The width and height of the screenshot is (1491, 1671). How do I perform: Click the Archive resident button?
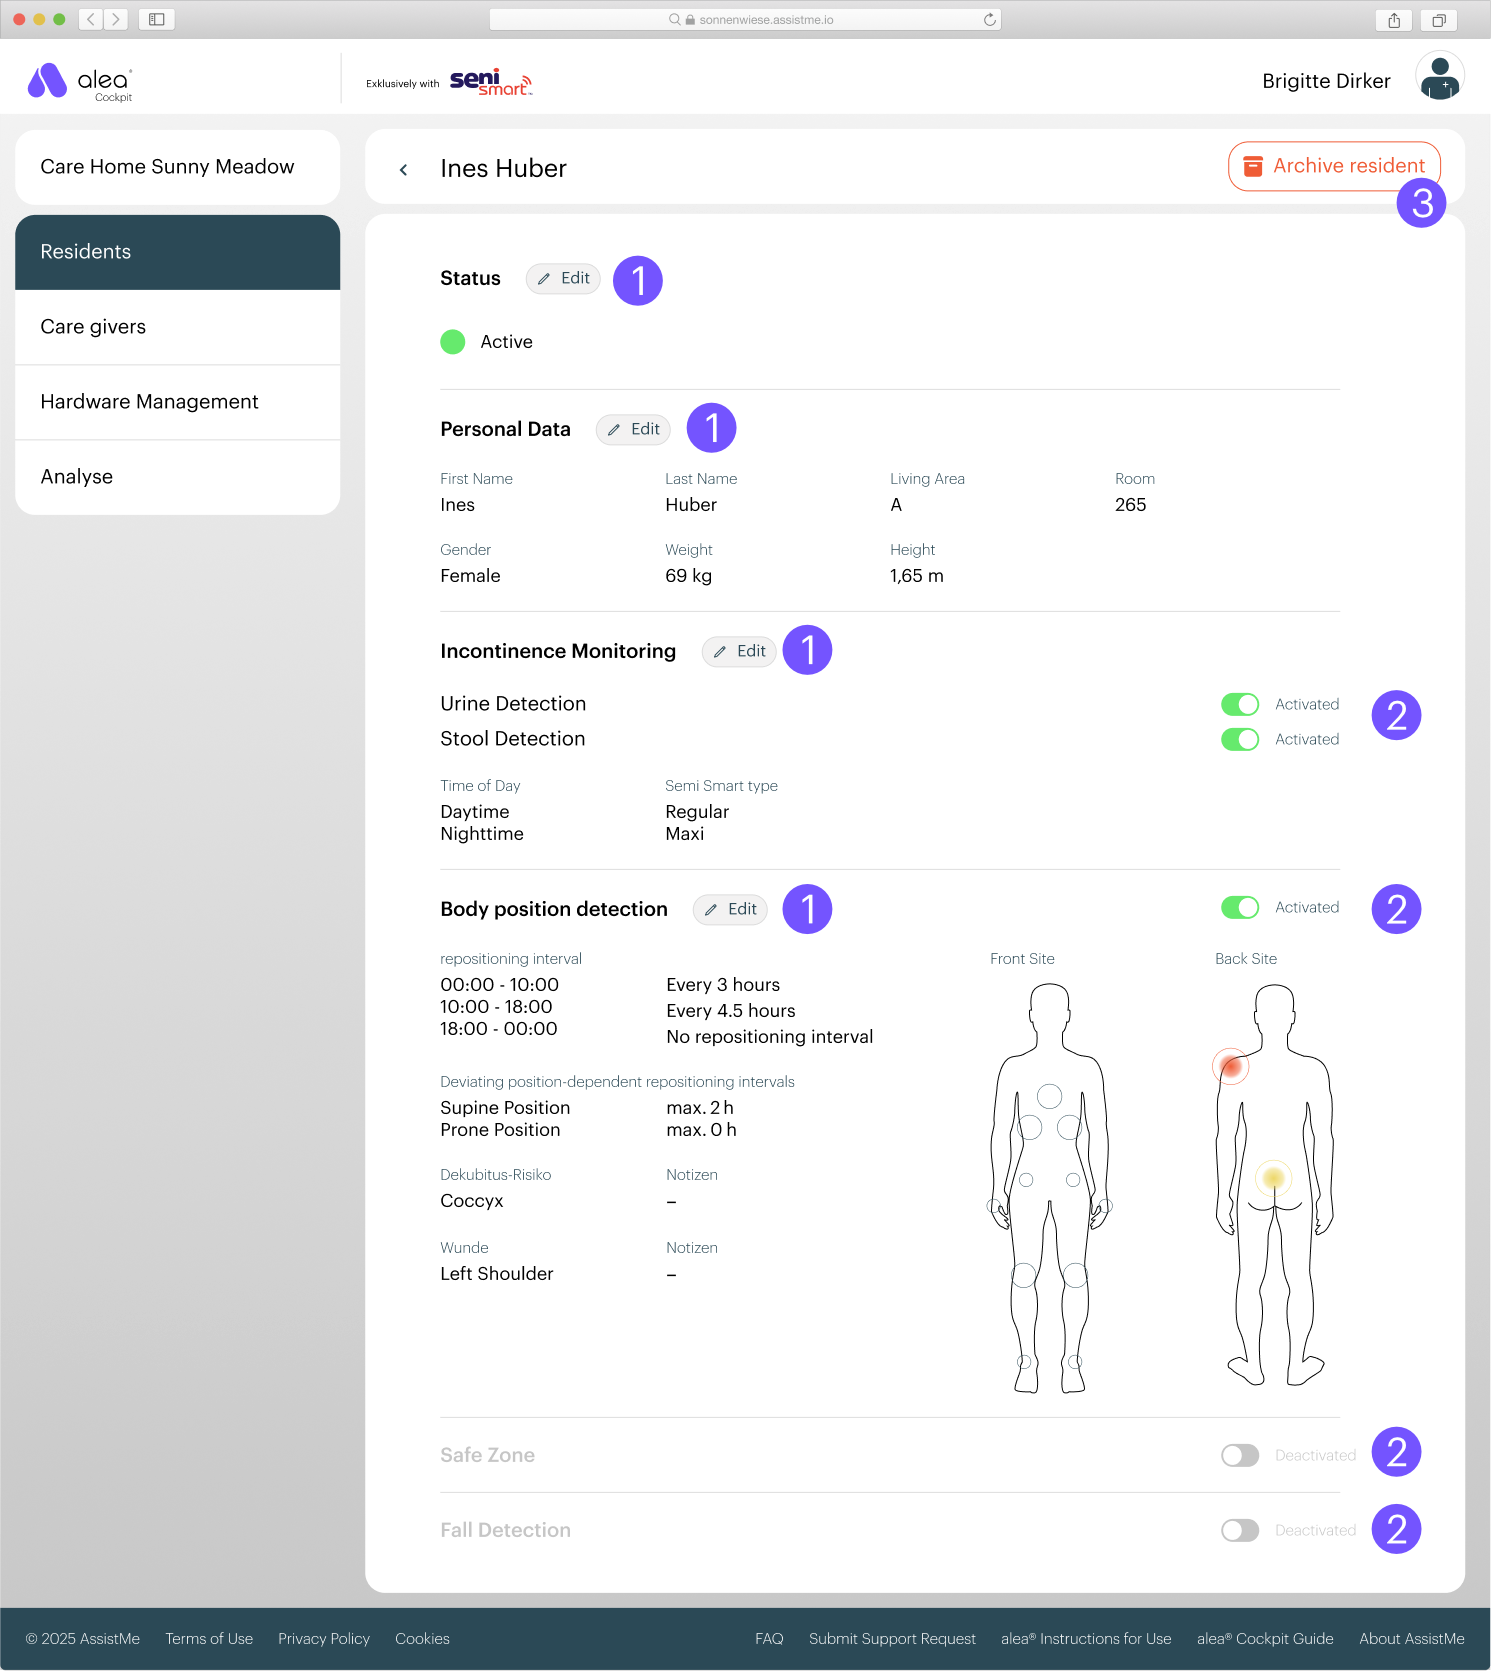click(x=1334, y=166)
